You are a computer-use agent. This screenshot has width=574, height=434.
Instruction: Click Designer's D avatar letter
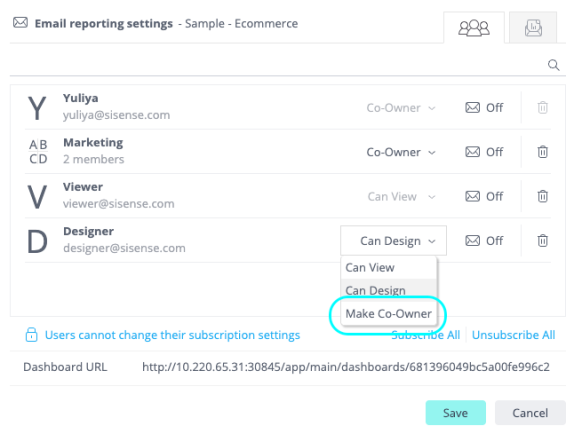pos(37,242)
